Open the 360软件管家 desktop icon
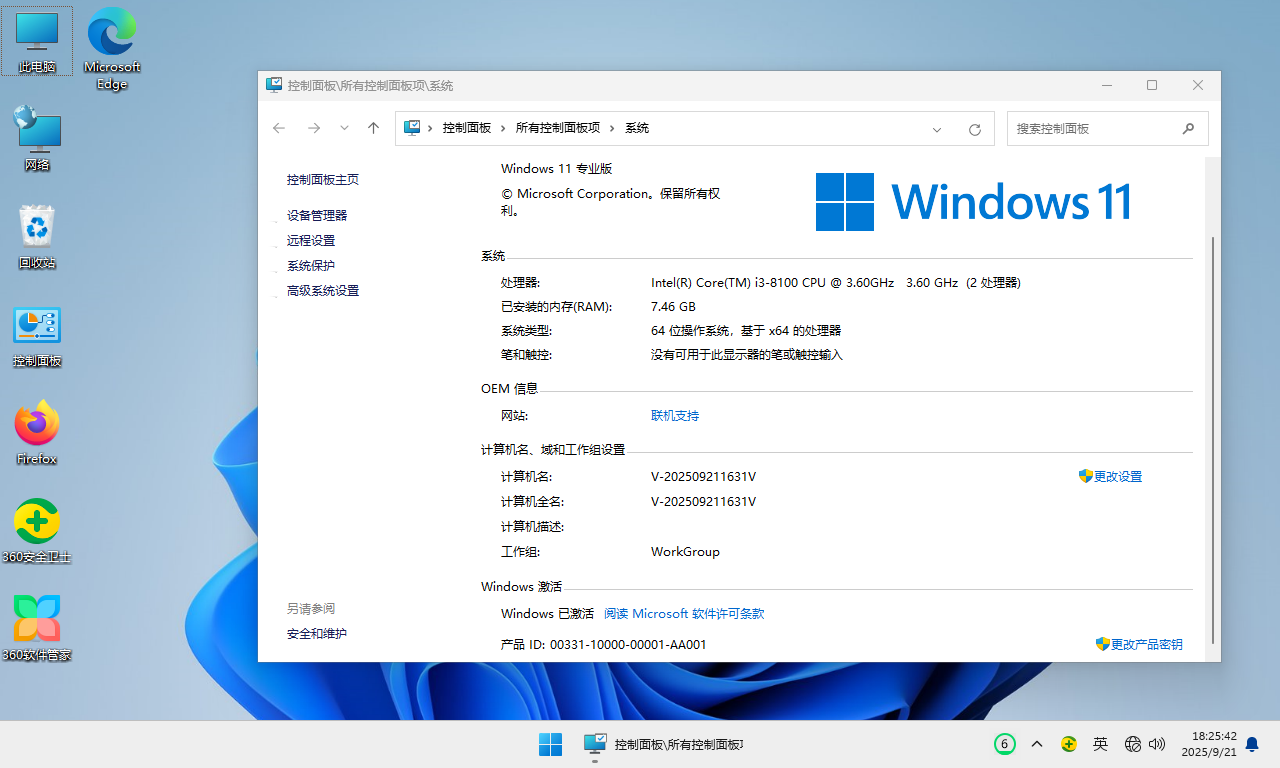The width and height of the screenshot is (1280, 768). tap(37, 628)
